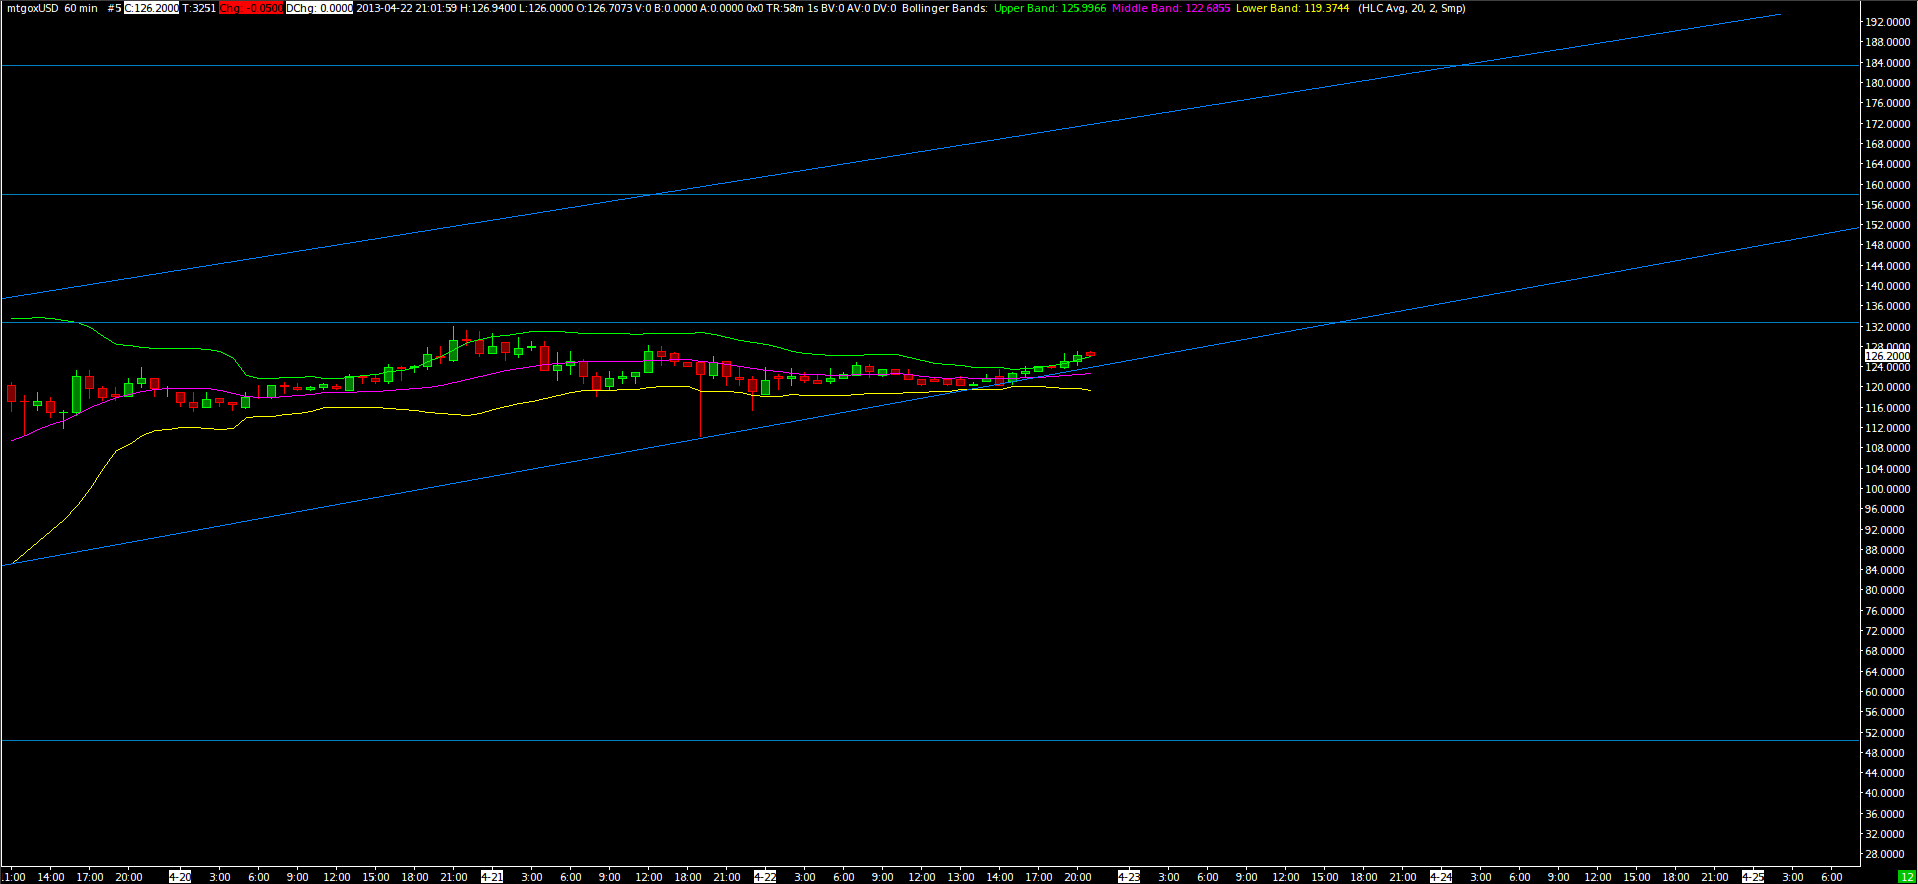Click the yellow Lower Band: 119.3744 value
1918x884 pixels.
click(1292, 8)
